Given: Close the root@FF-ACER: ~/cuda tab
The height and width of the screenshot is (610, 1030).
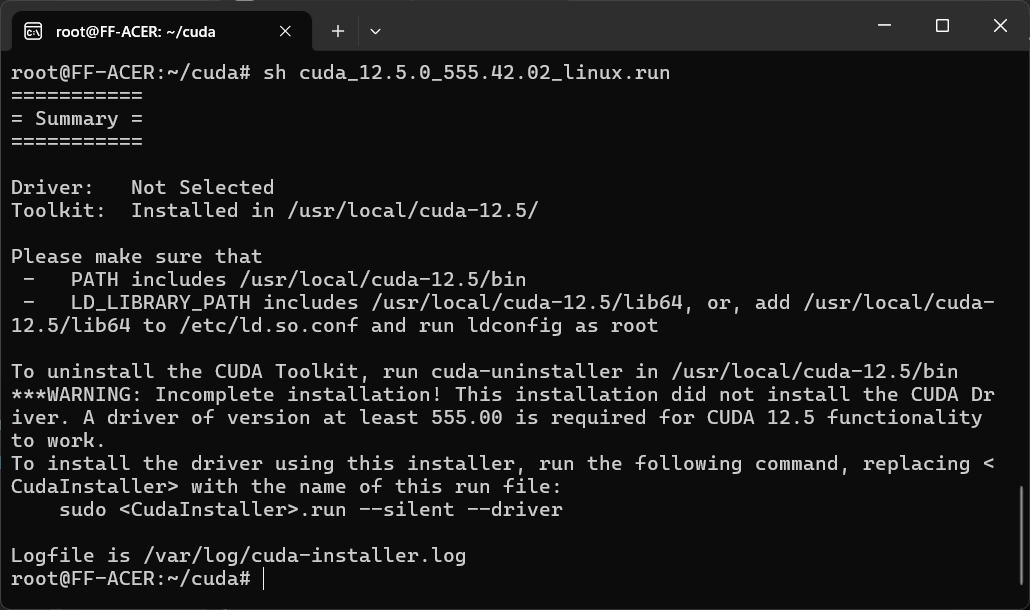Looking at the screenshot, I should coord(284,31).
